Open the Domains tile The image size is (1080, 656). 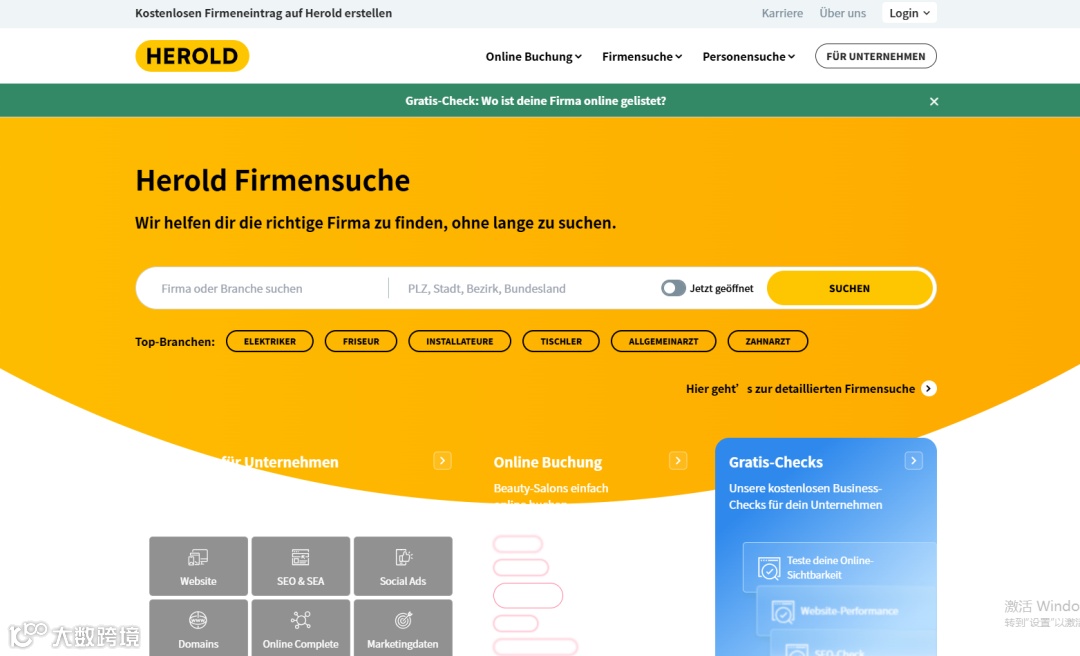(x=198, y=628)
